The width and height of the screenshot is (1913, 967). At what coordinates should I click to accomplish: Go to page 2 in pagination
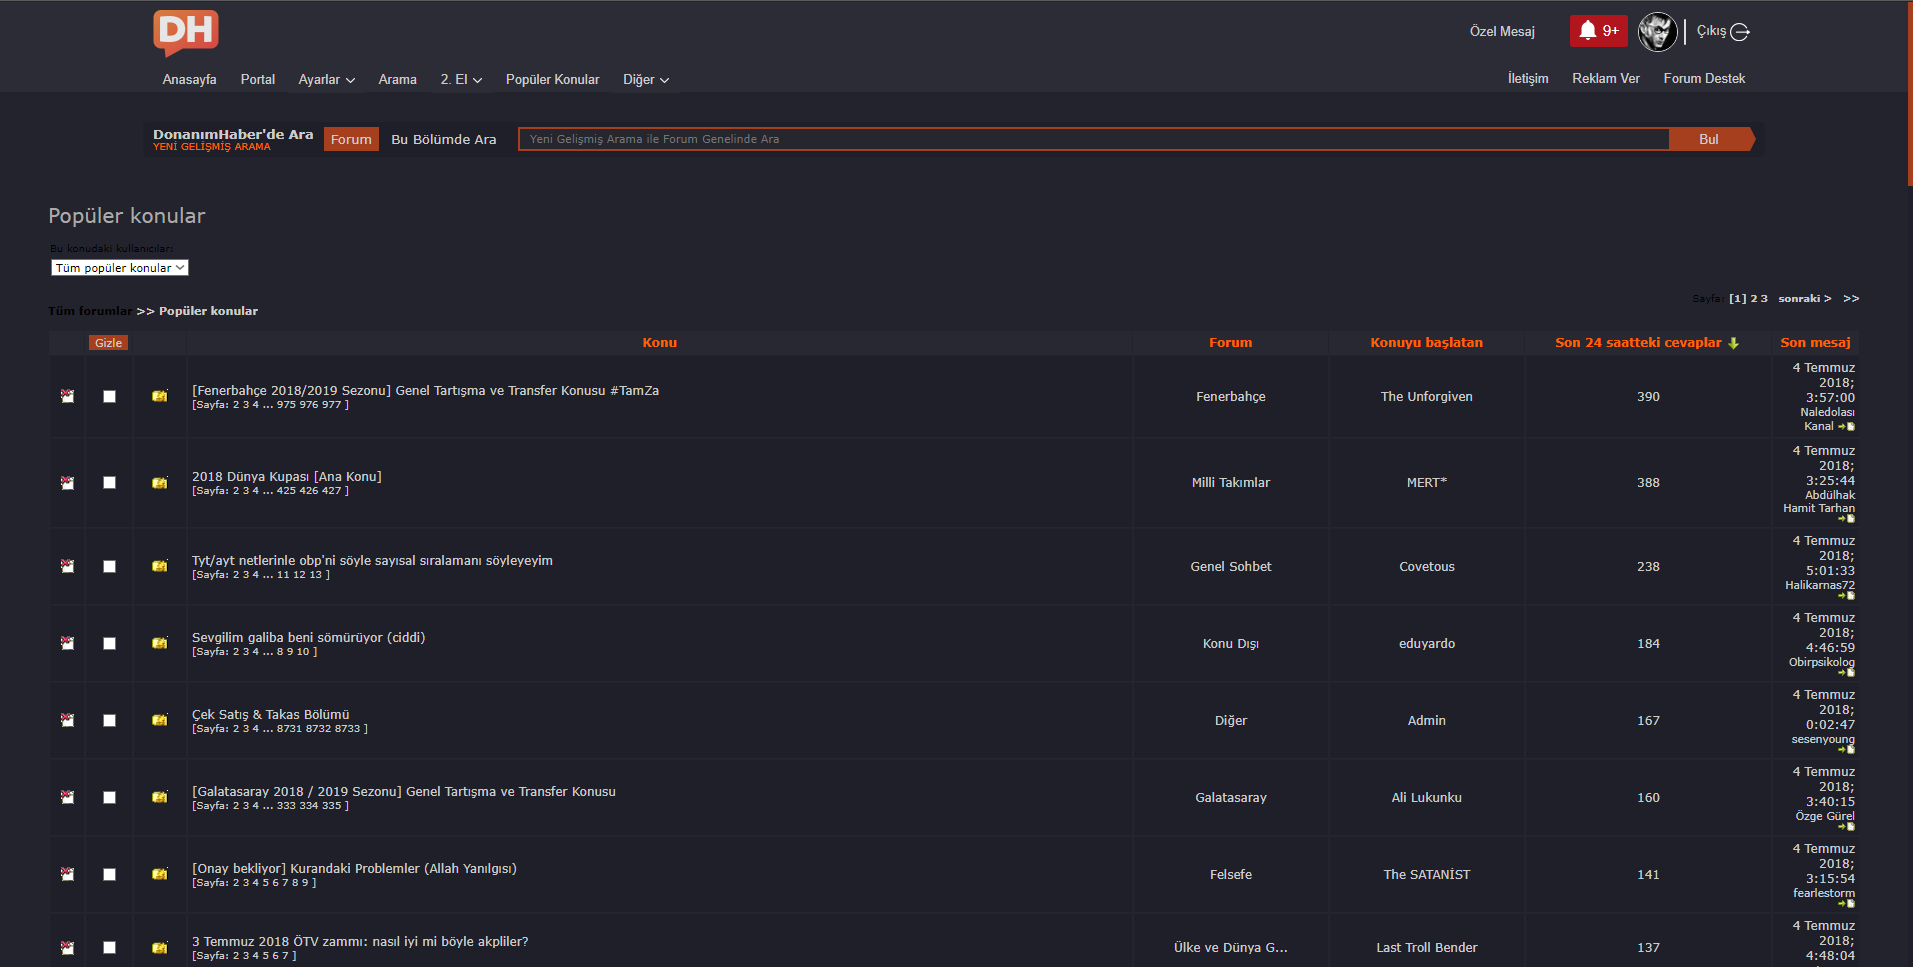pyautogui.click(x=1754, y=298)
